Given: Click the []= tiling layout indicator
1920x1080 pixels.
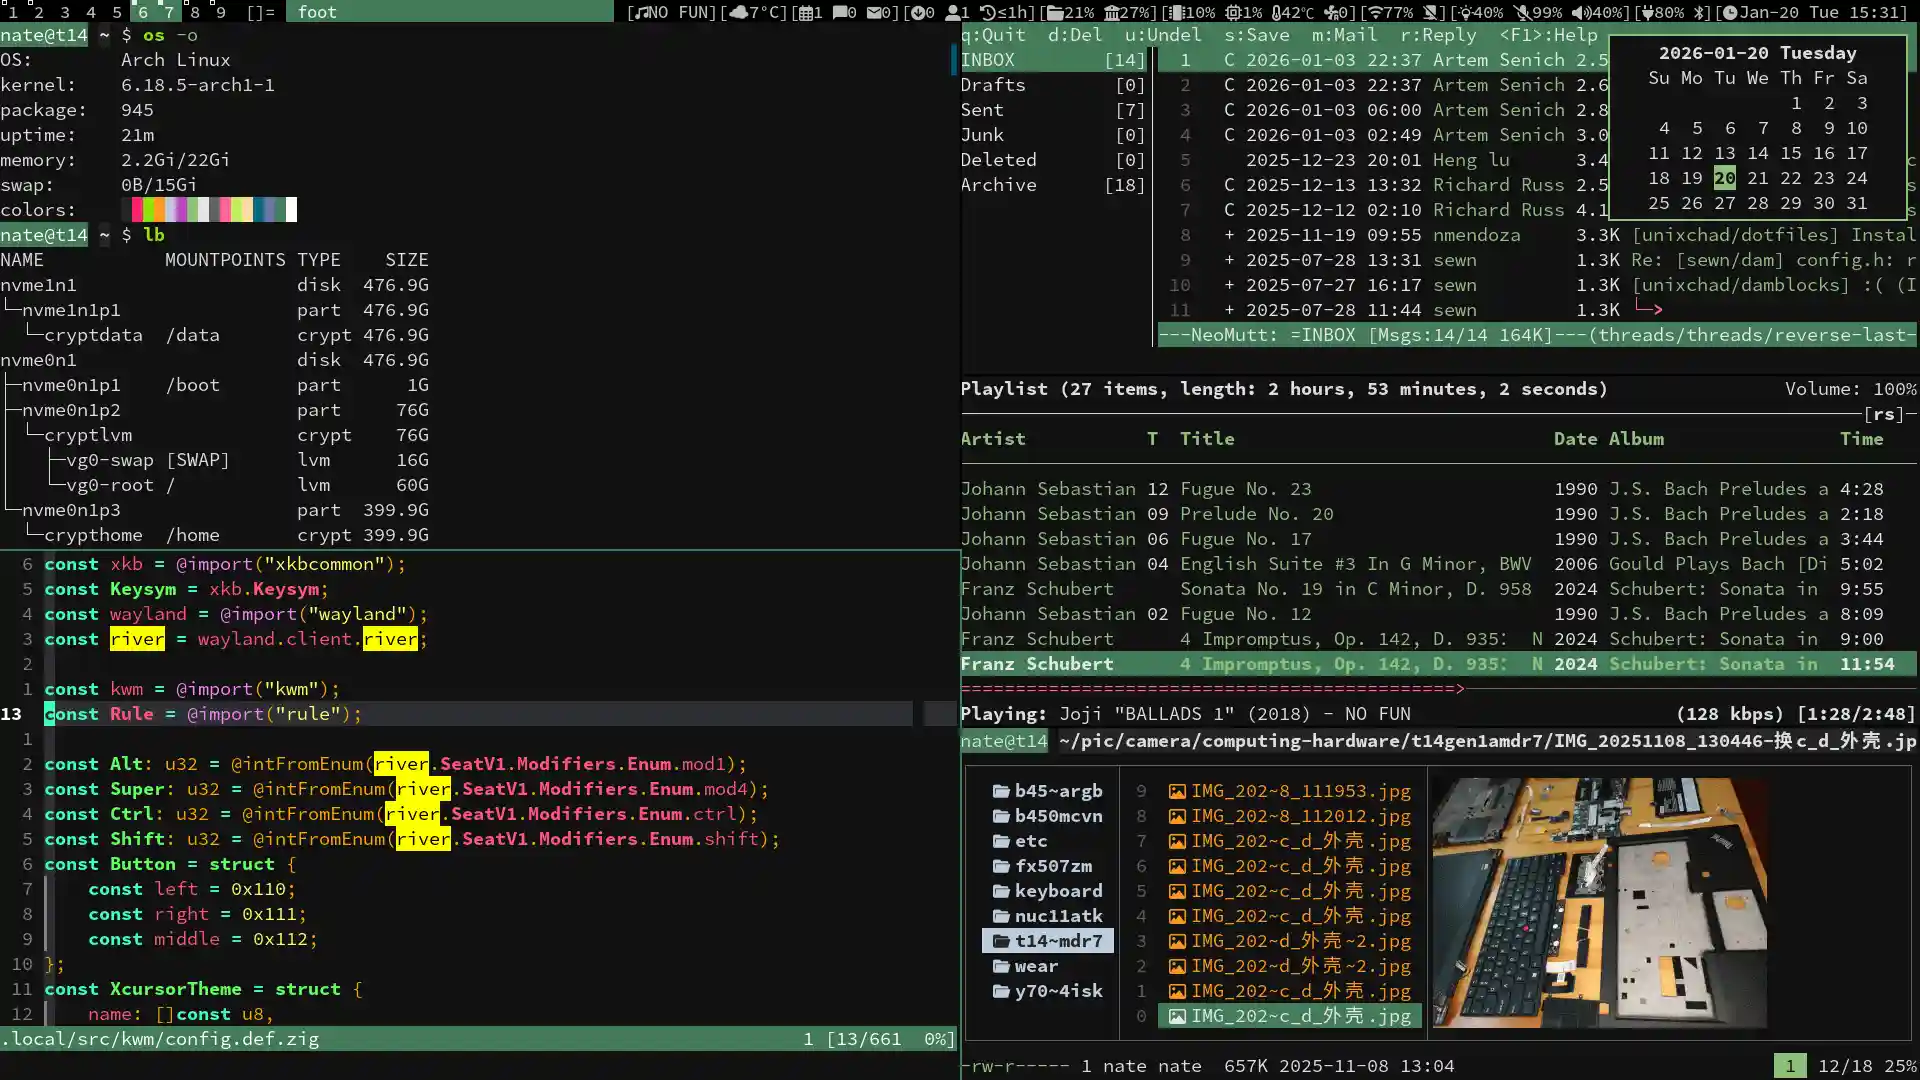Looking at the screenshot, I should (x=260, y=12).
